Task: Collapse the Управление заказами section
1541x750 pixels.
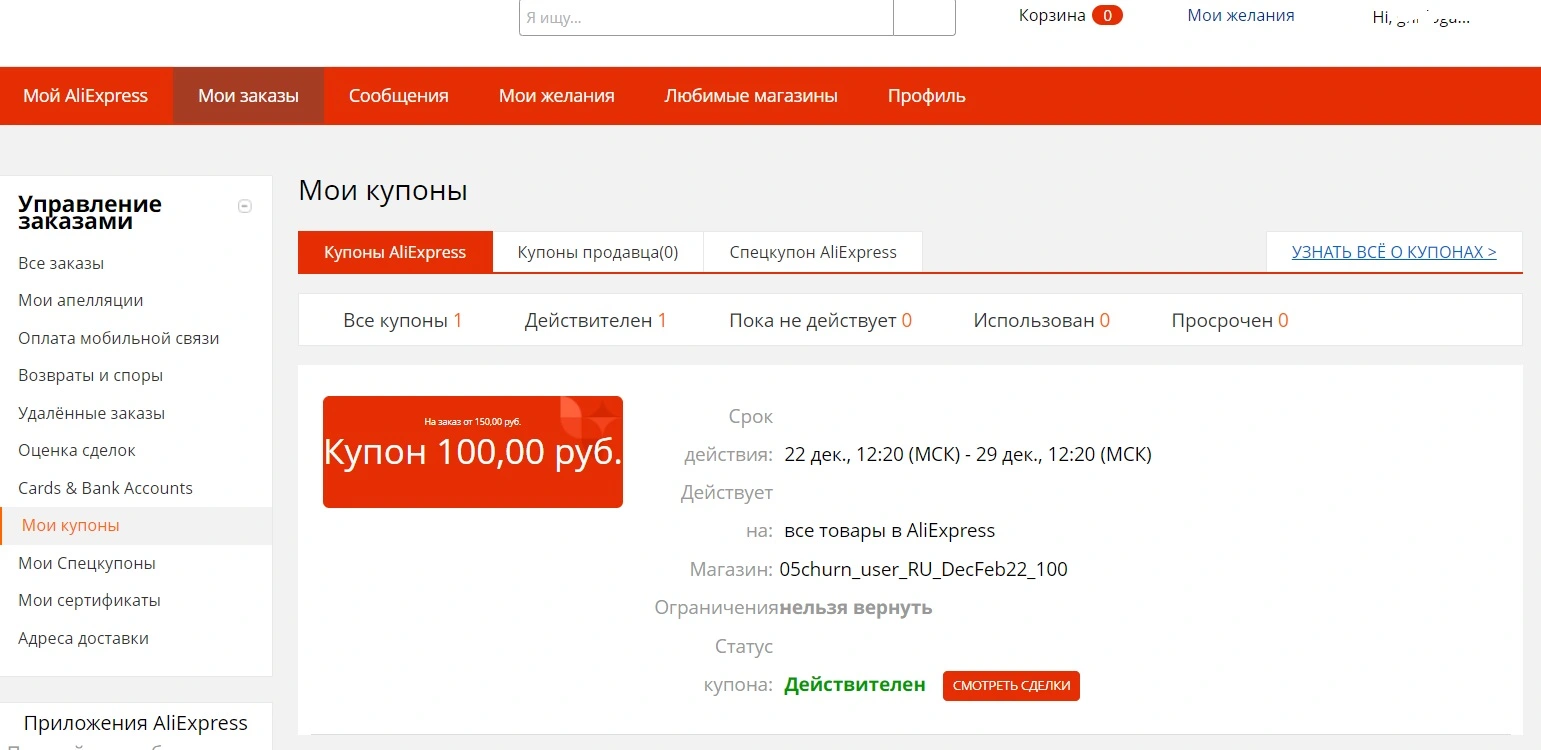Action: click(x=244, y=207)
